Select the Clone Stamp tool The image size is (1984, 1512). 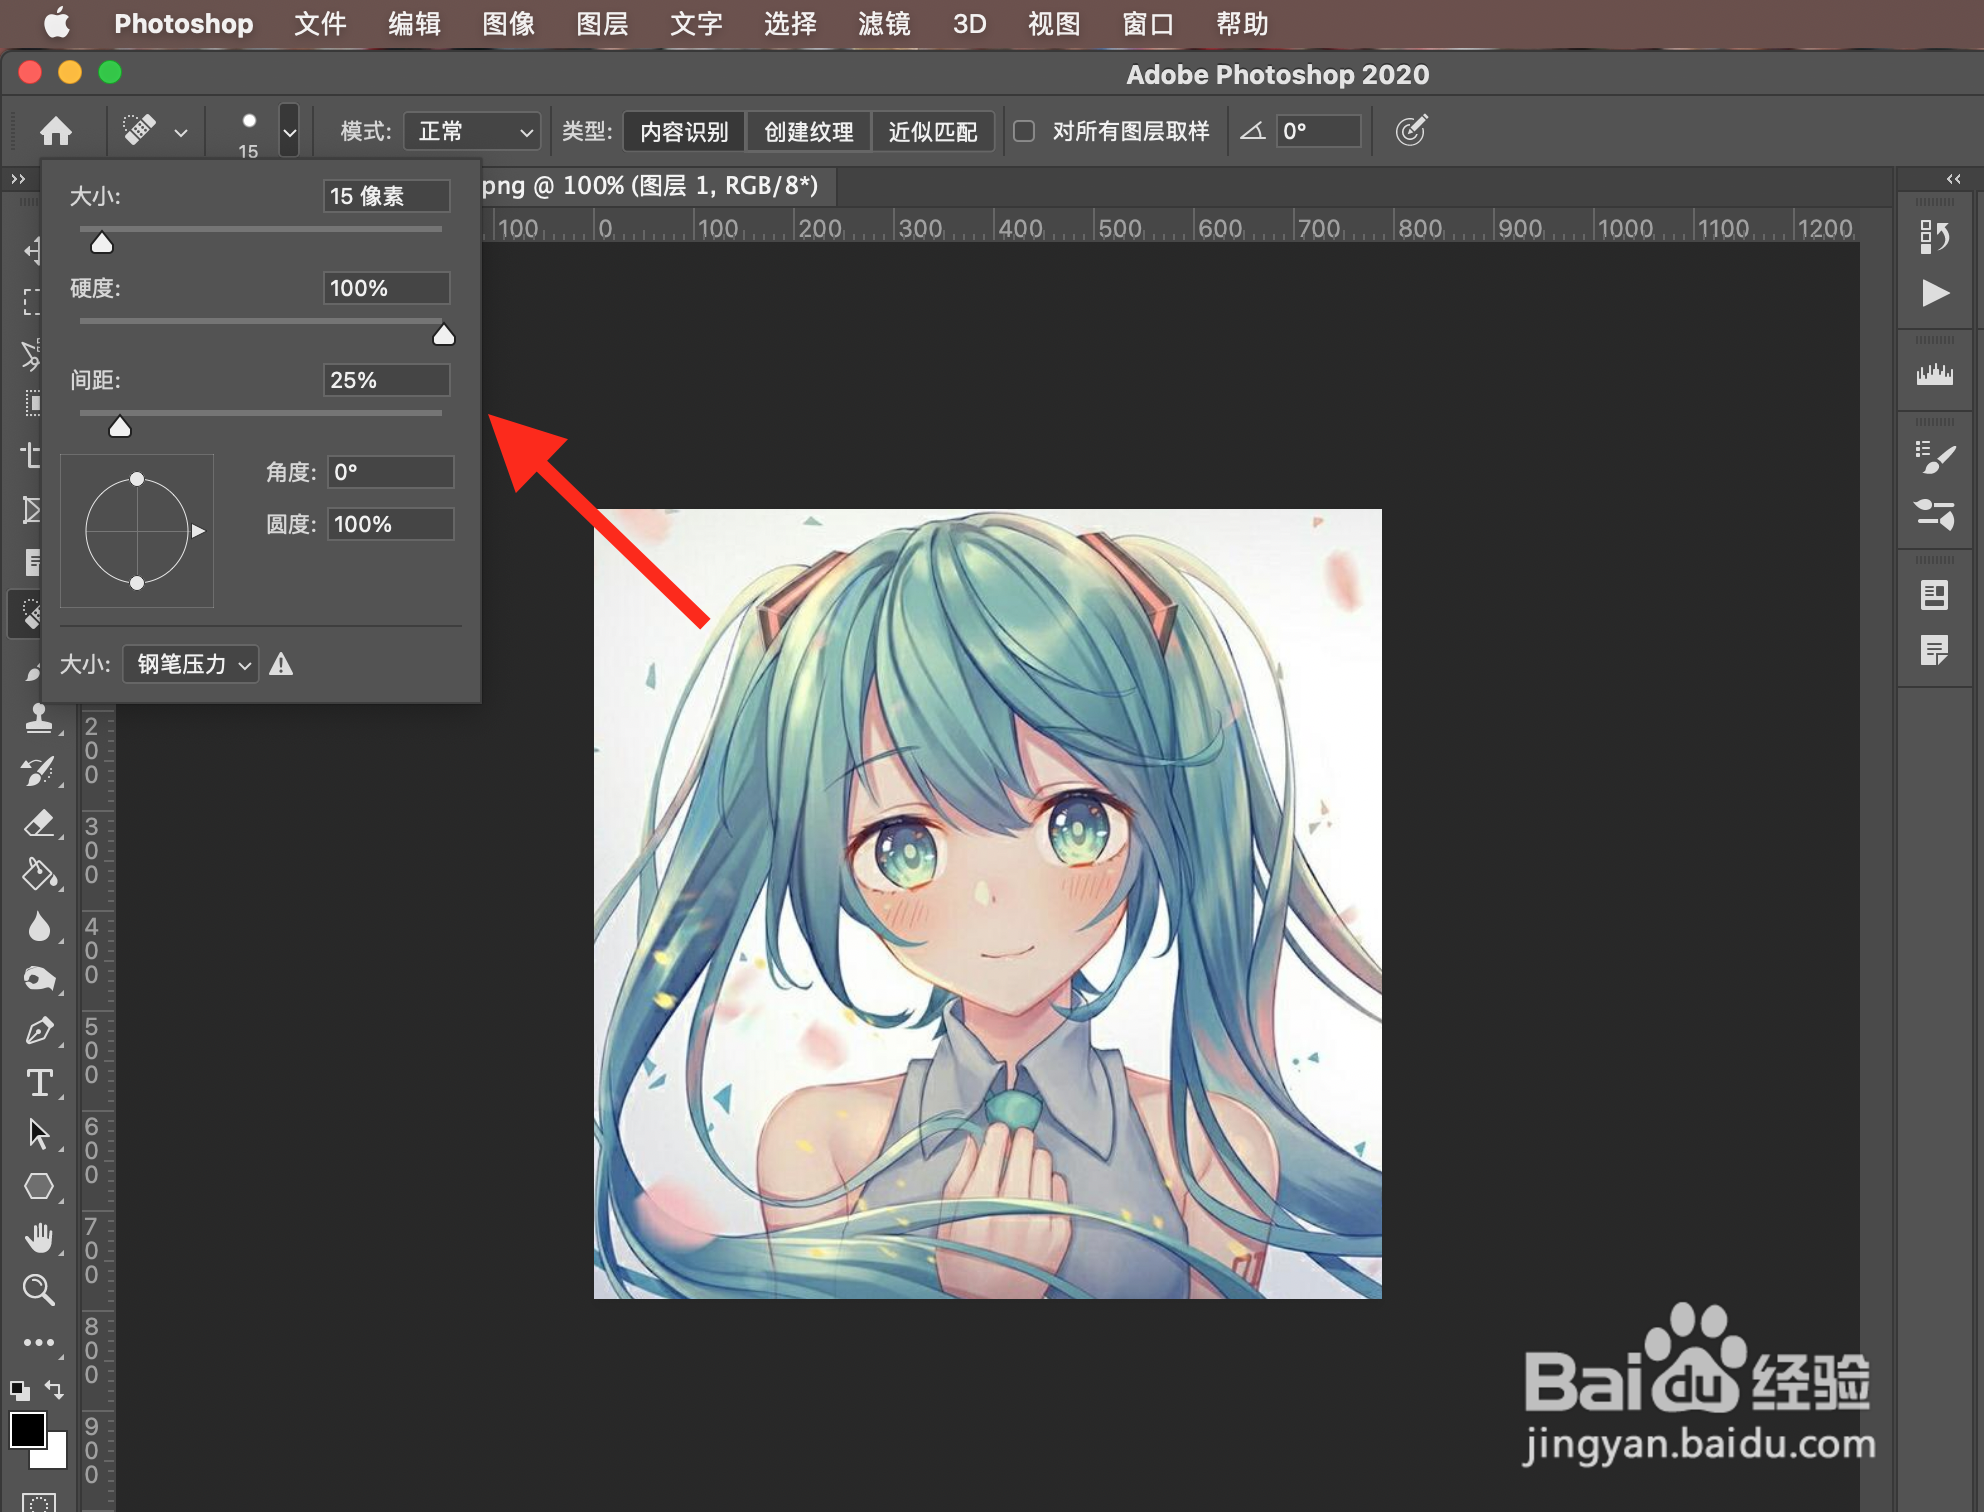[39, 718]
